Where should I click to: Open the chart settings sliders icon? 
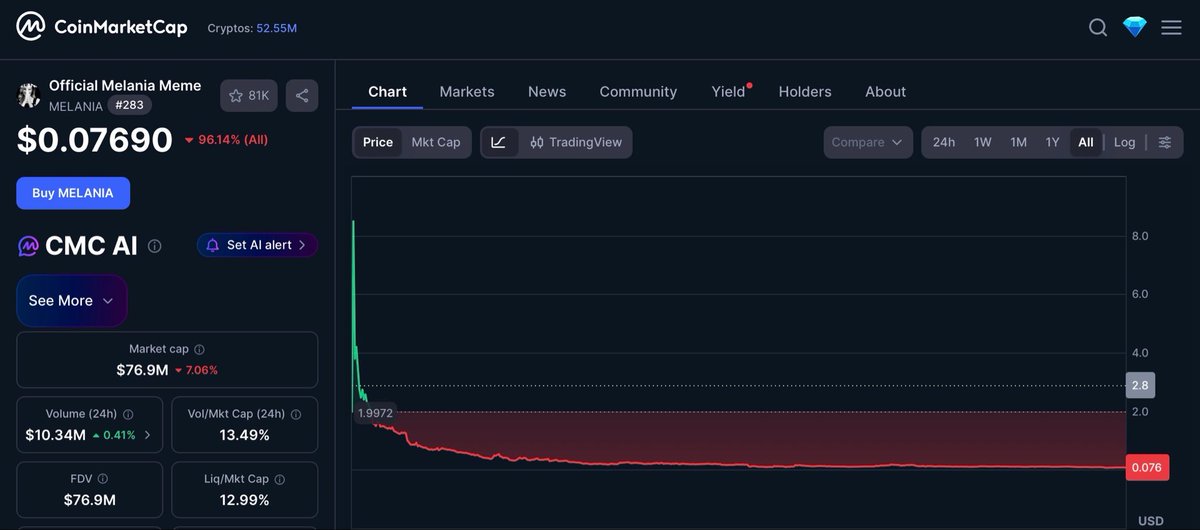pos(1165,142)
